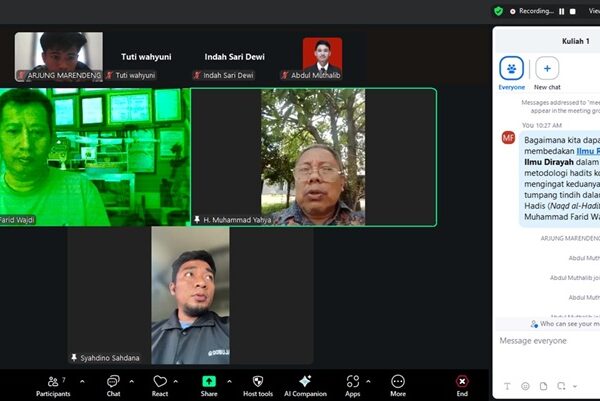
Task: Select ARJUNG MARENDENG video thumbnail
Action: point(59,56)
